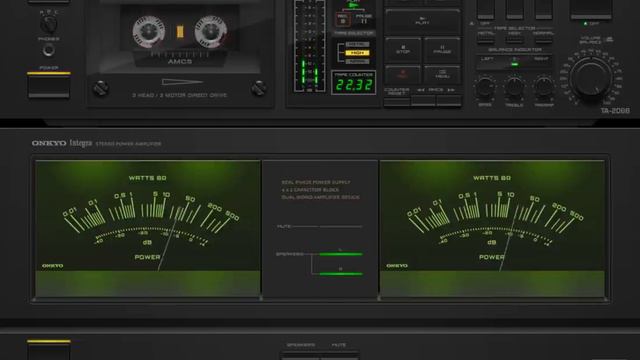Adjust the TREBLE knob
The height and width of the screenshot is (360, 640).
coord(514,87)
